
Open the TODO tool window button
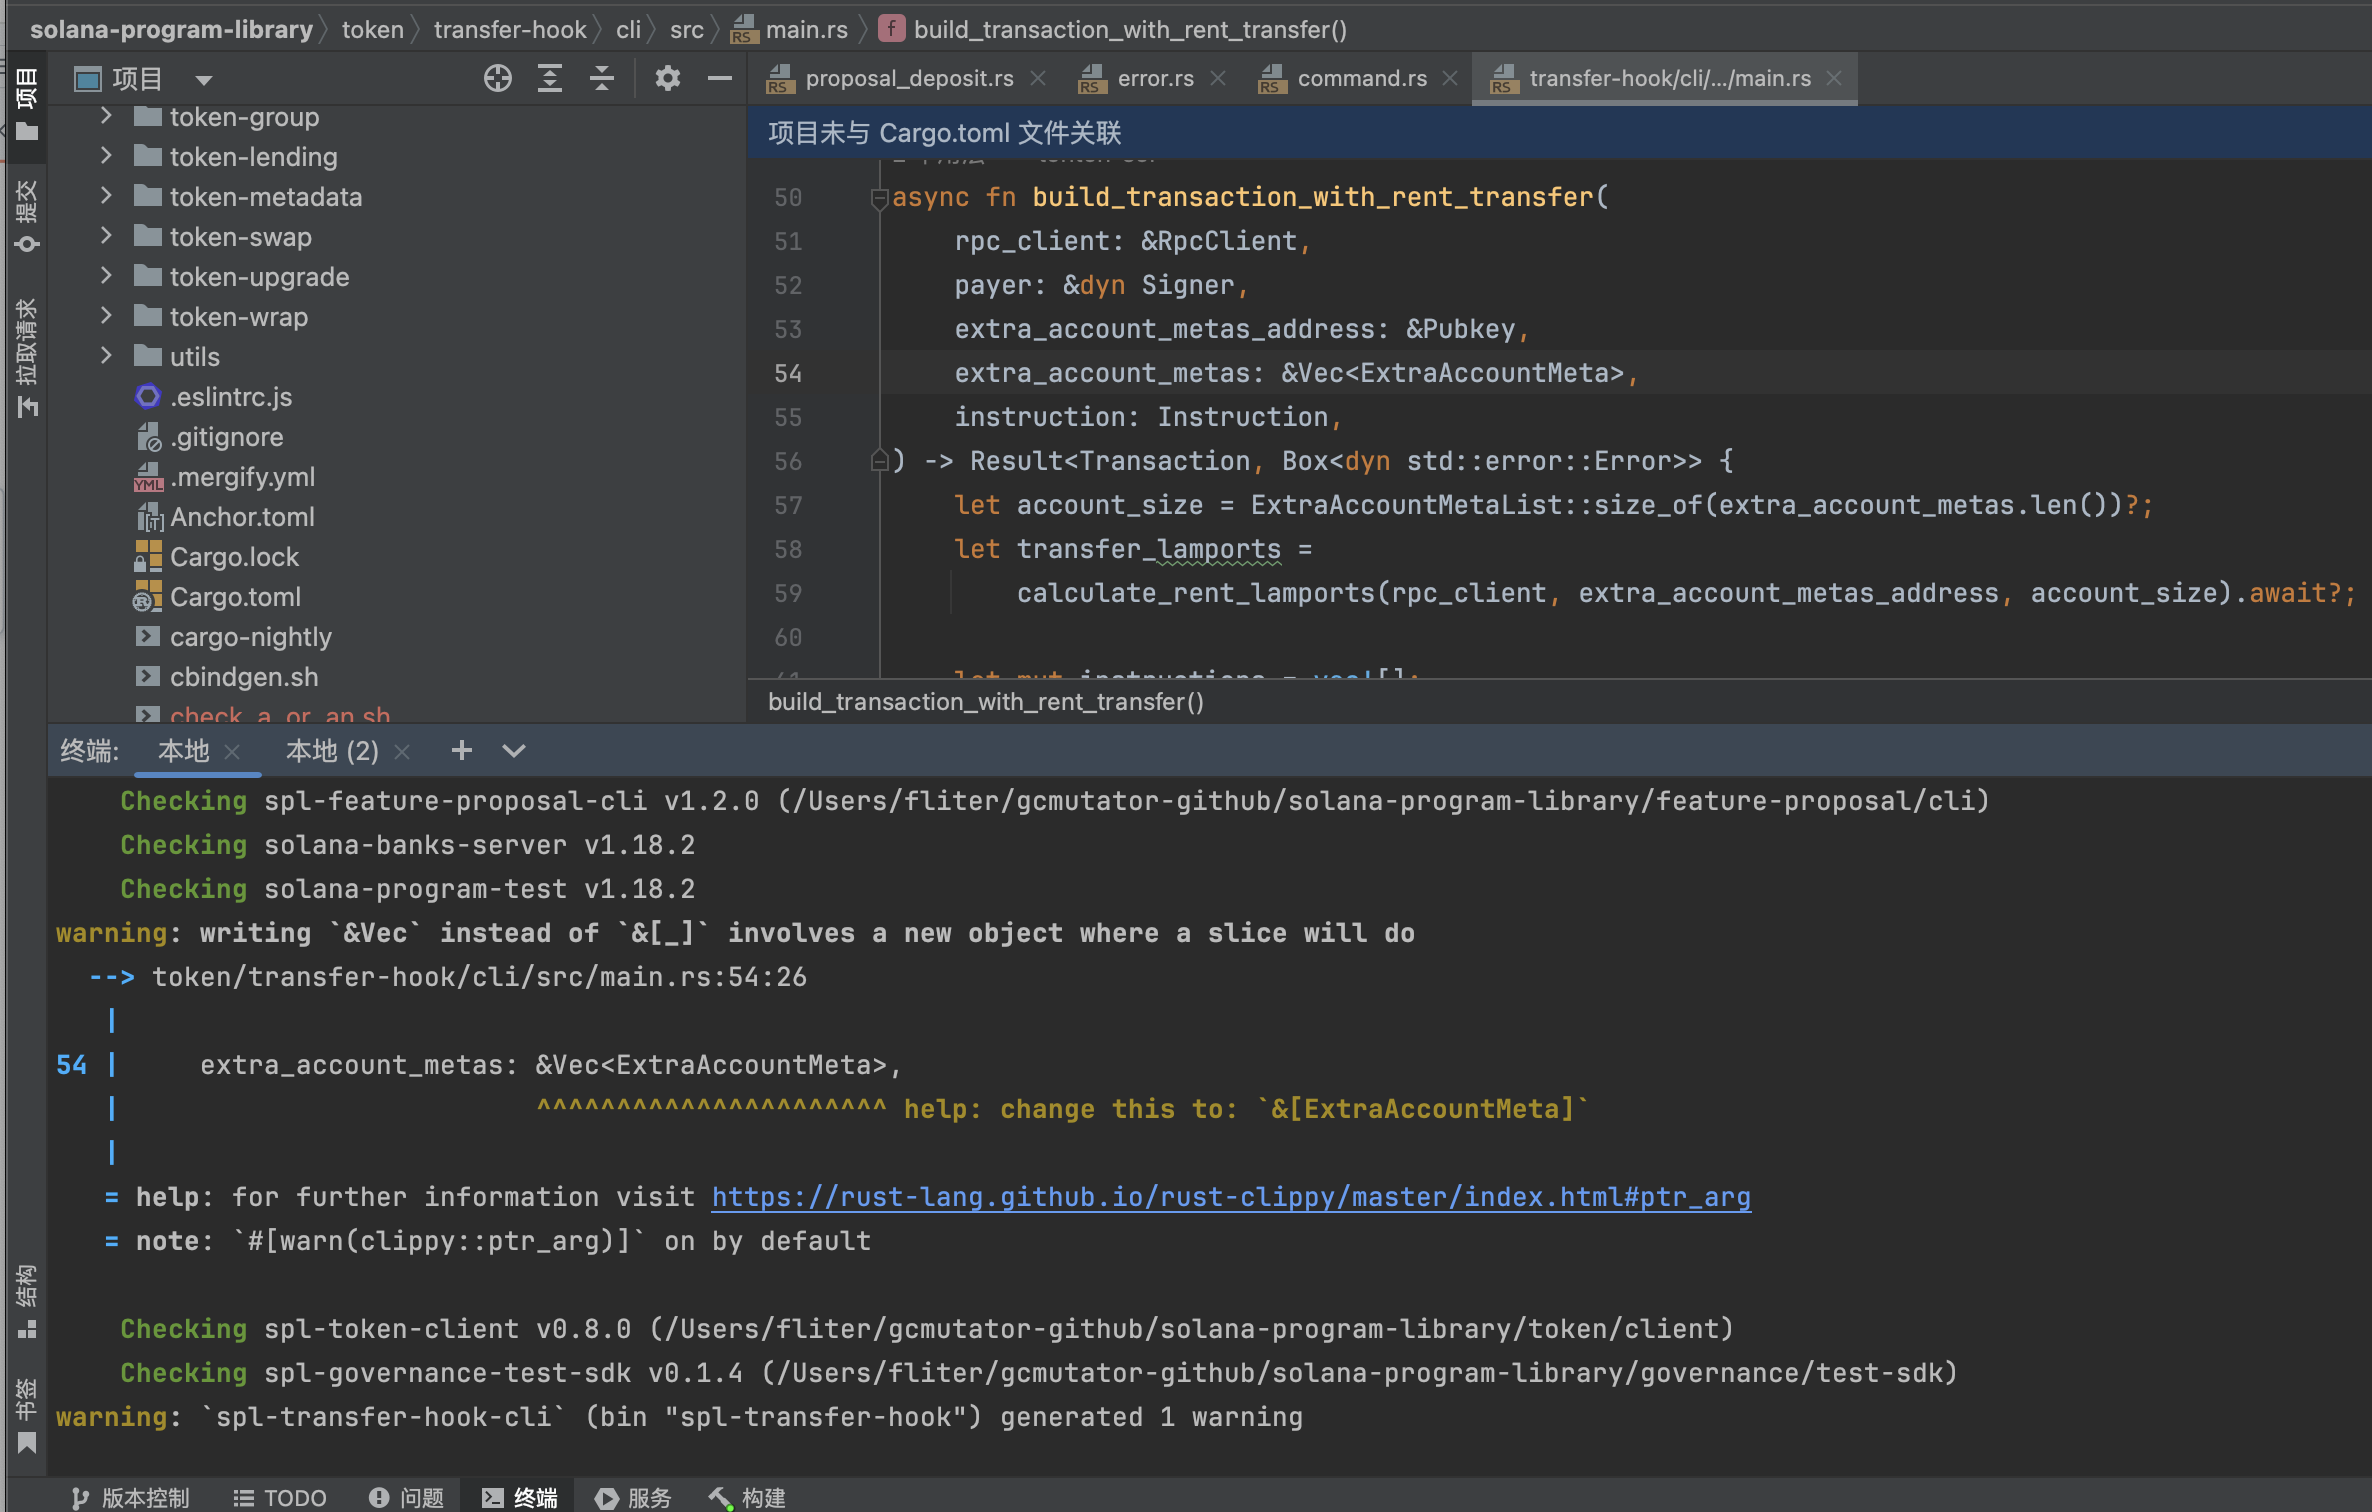[x=280, y=1497]
